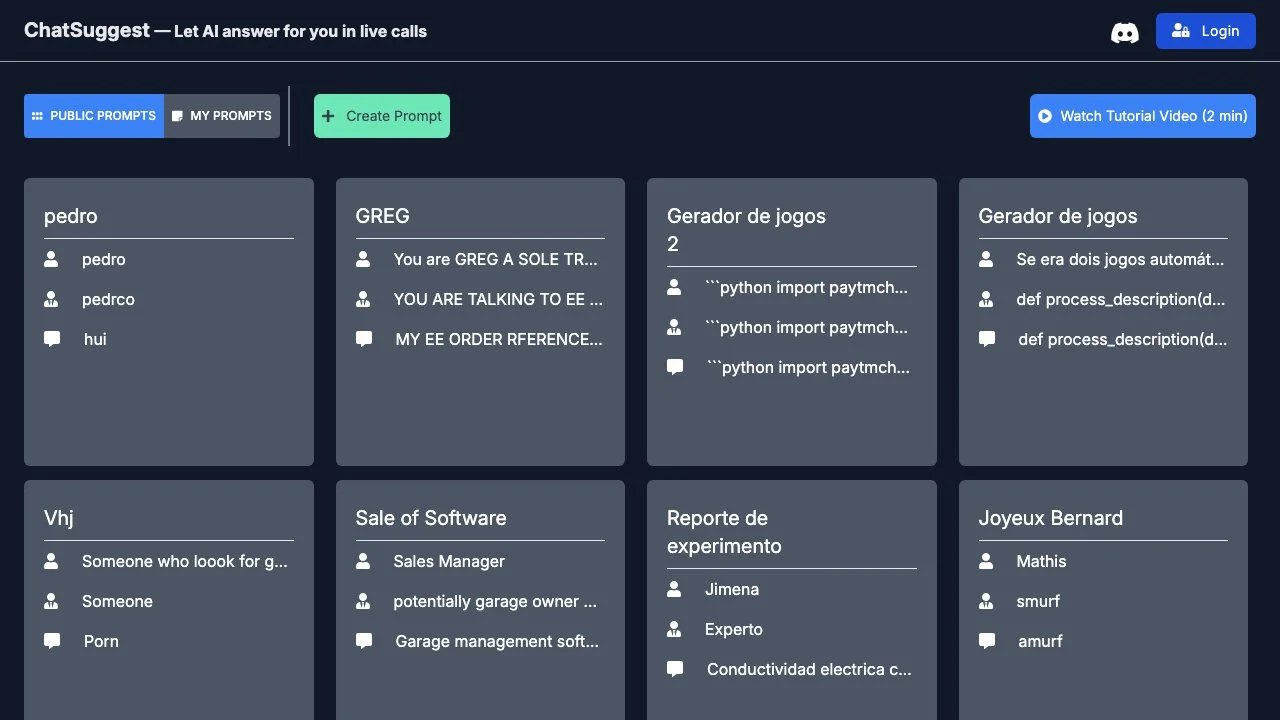
Task: Click chat icon in 'Gerador de jogos 2' card
Action: (675, 367)
